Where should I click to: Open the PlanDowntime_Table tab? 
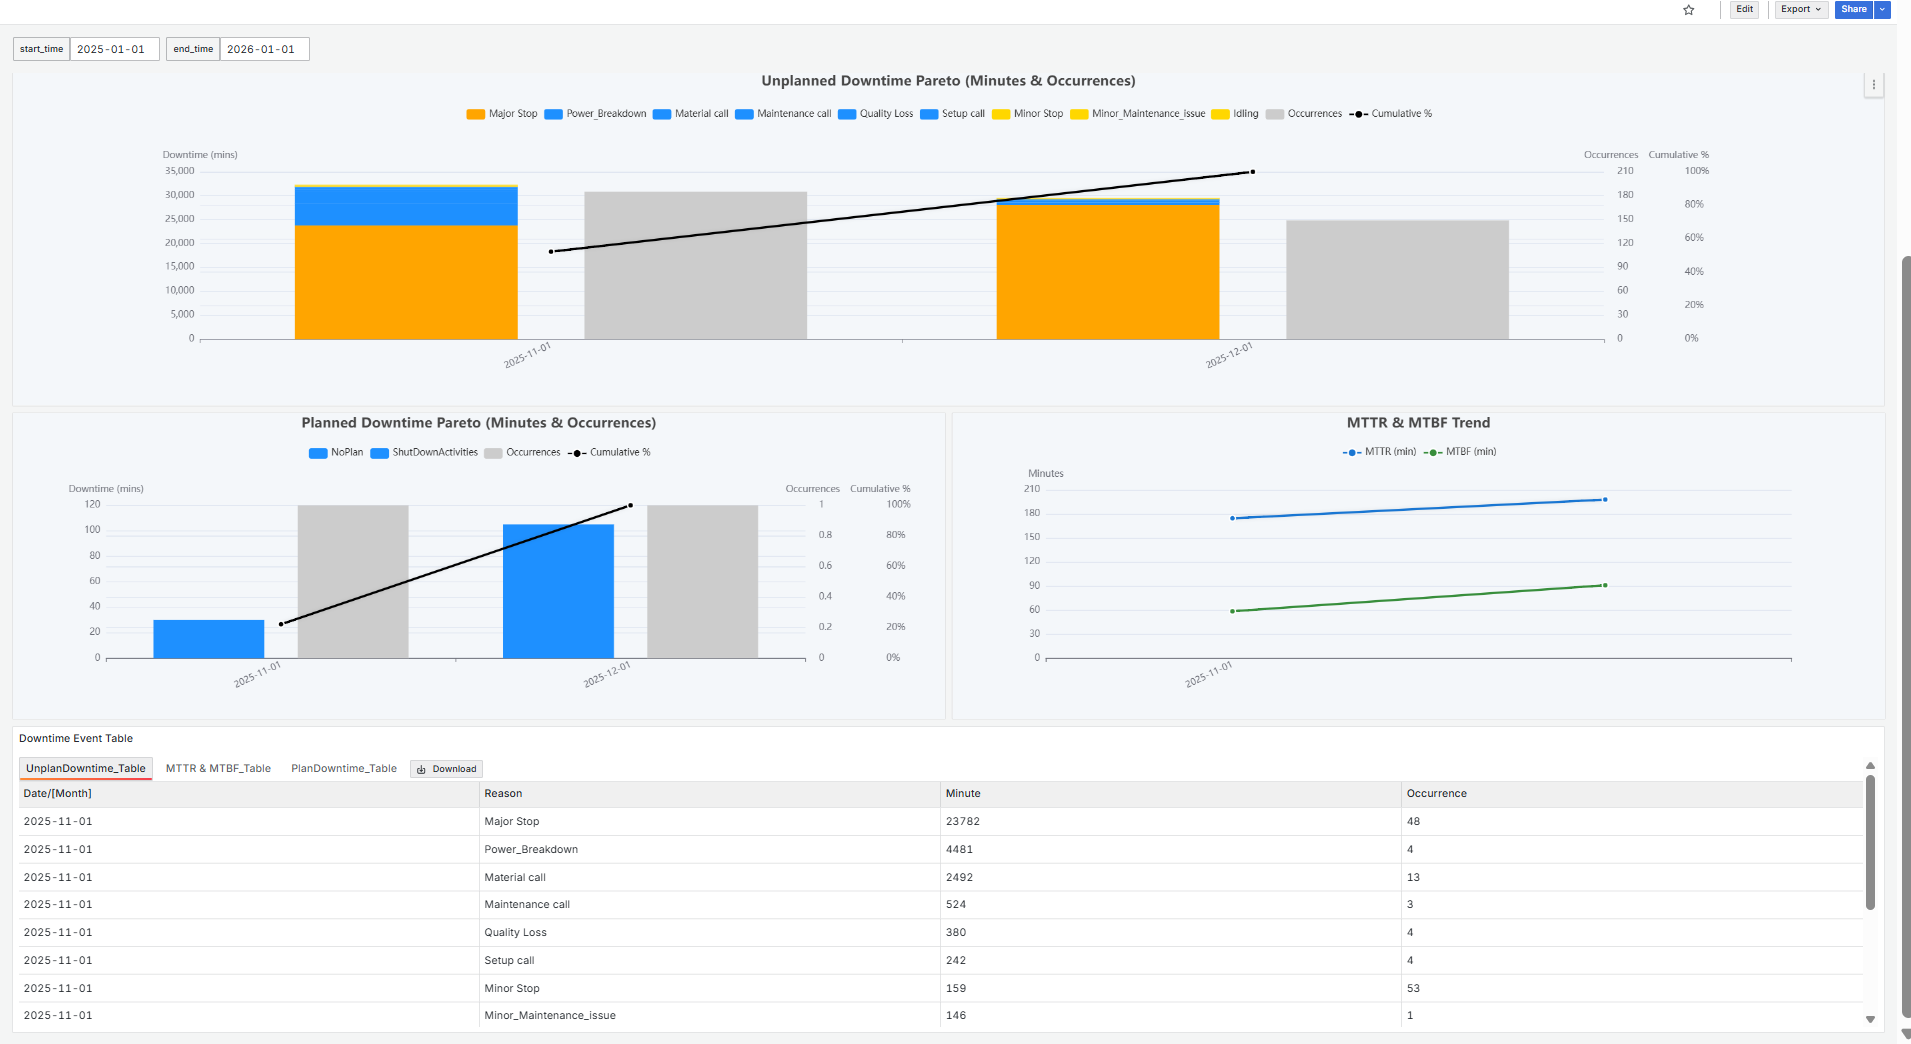(343, 769)
